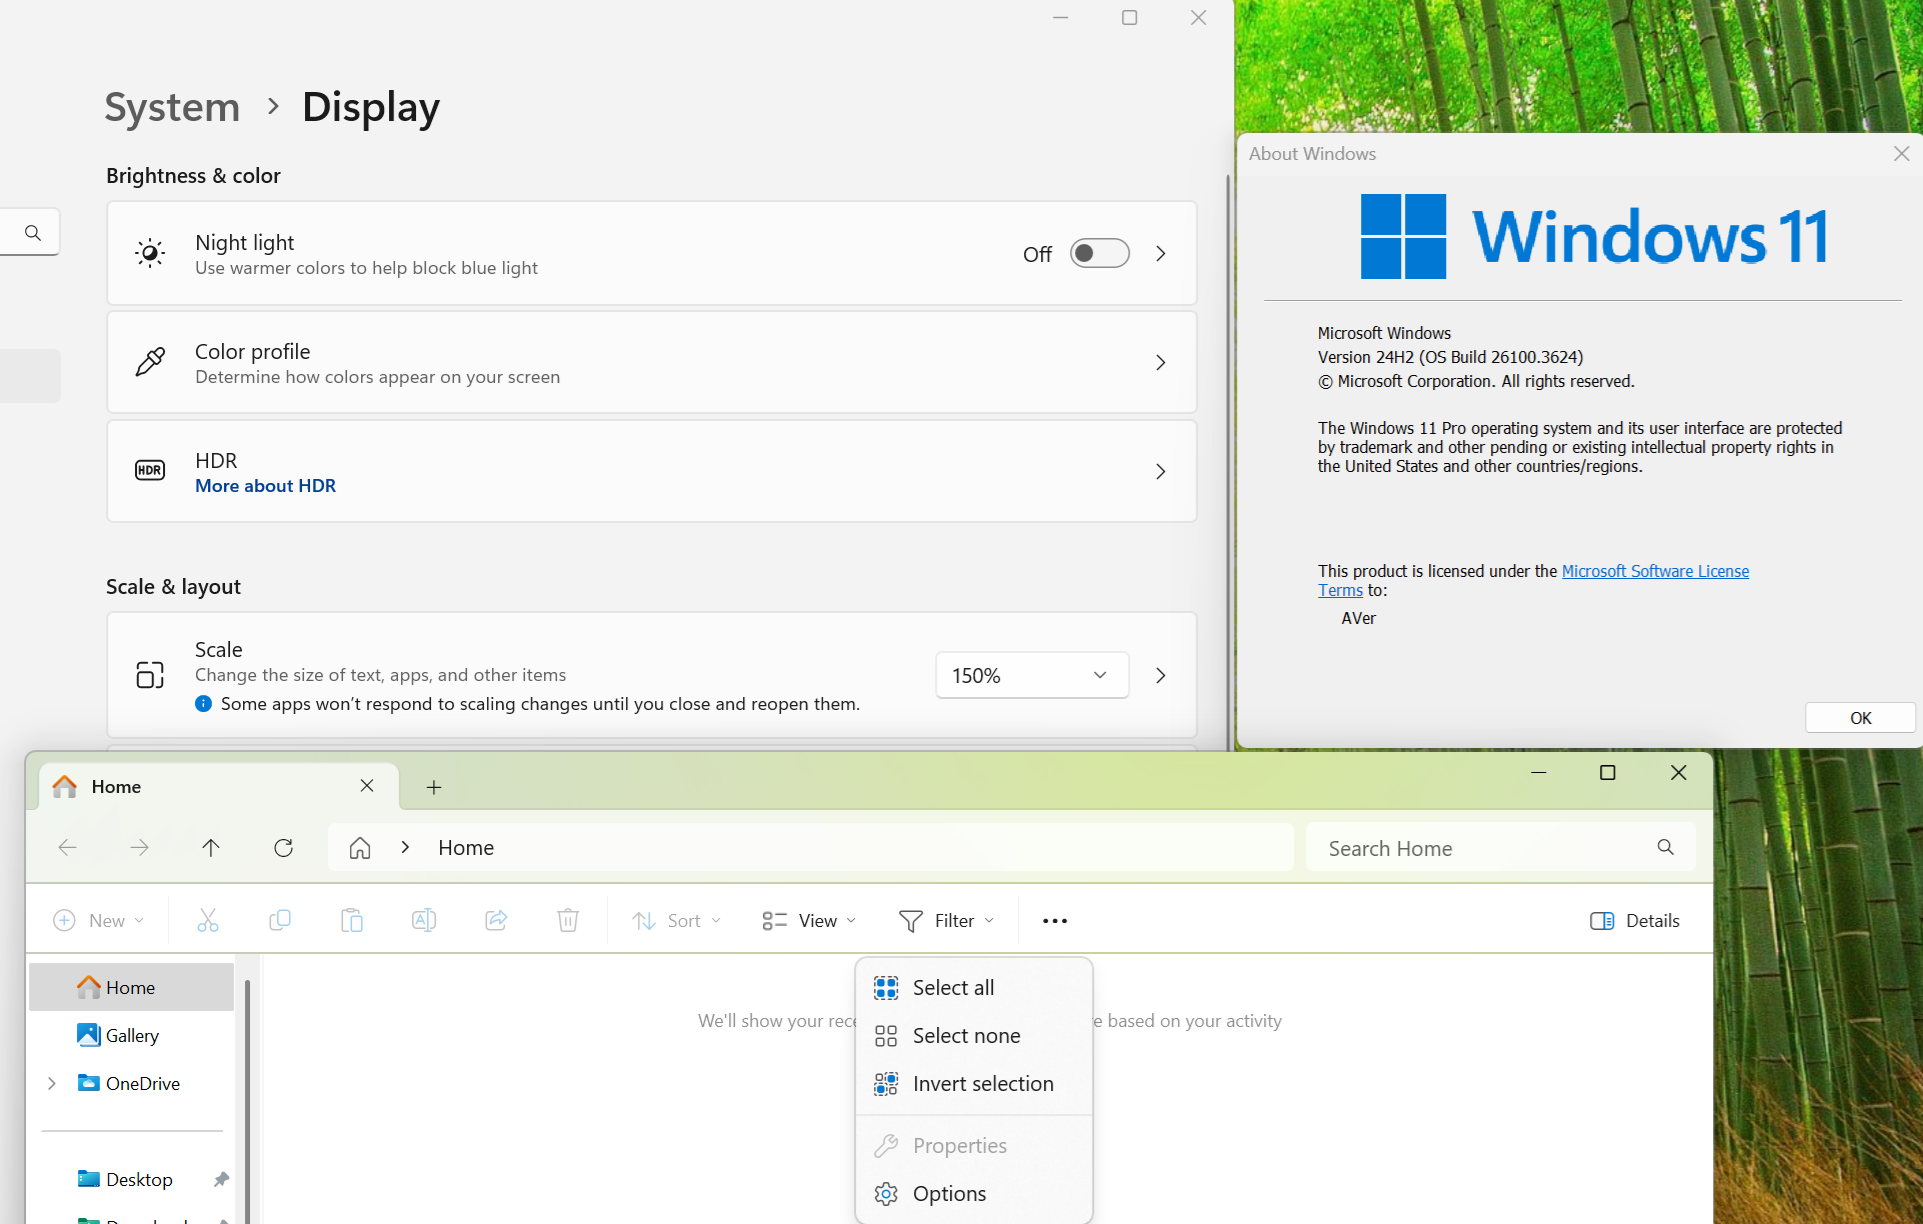Add a new Explorer tab
This screenshot has height=1224, width=1923.
[434, 787]
